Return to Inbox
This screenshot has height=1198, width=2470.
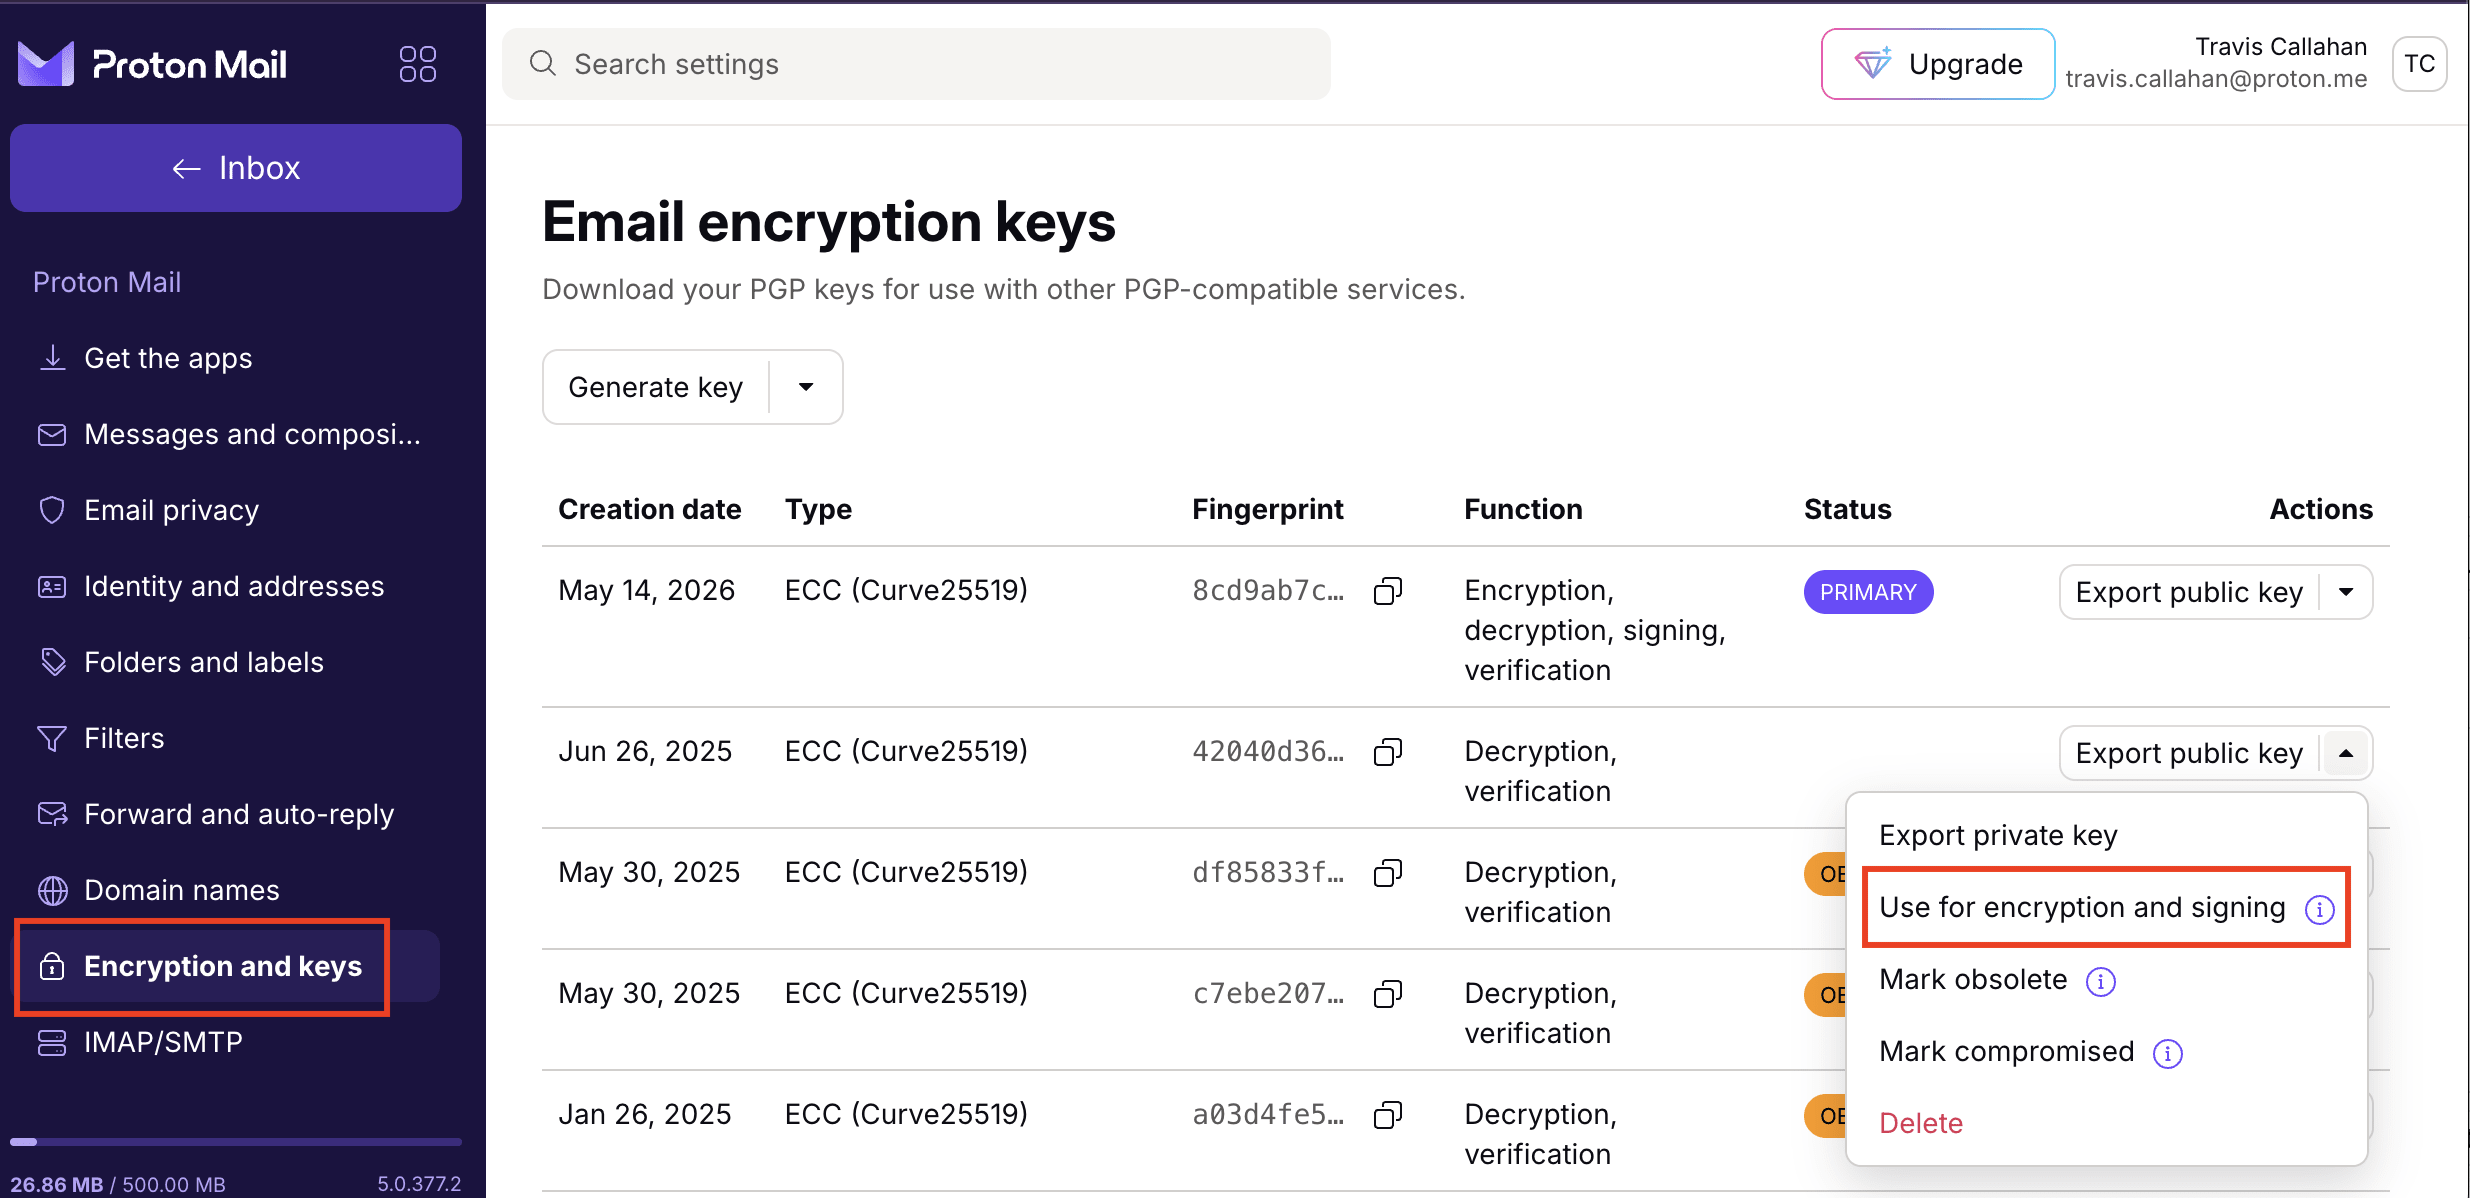point(236,168)
